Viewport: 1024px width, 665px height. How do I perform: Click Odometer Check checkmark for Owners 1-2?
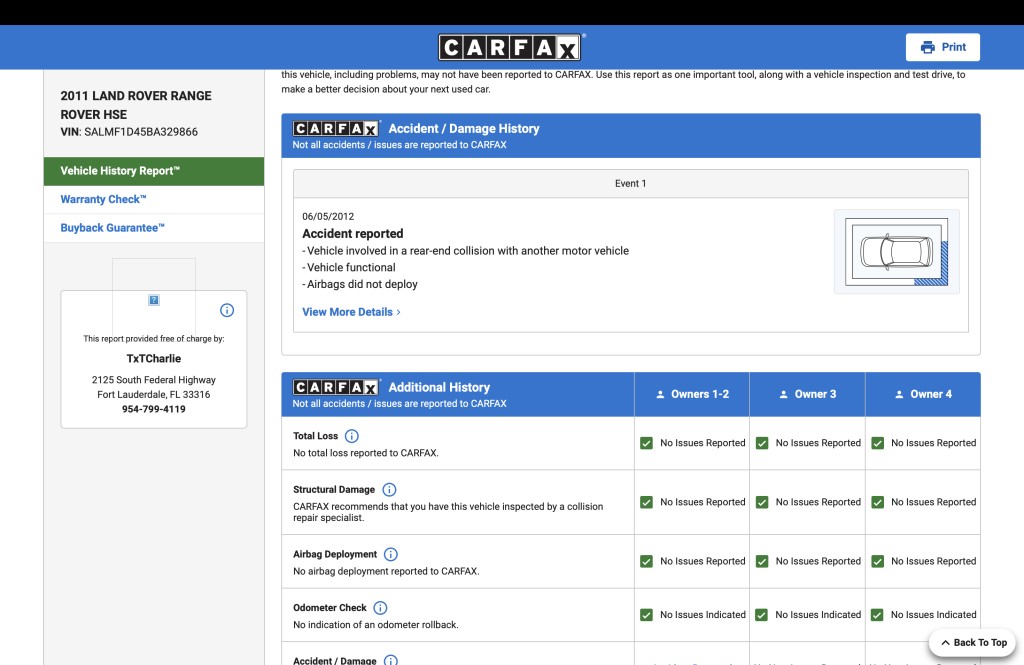pyautogui.click(x=647, y=615)
